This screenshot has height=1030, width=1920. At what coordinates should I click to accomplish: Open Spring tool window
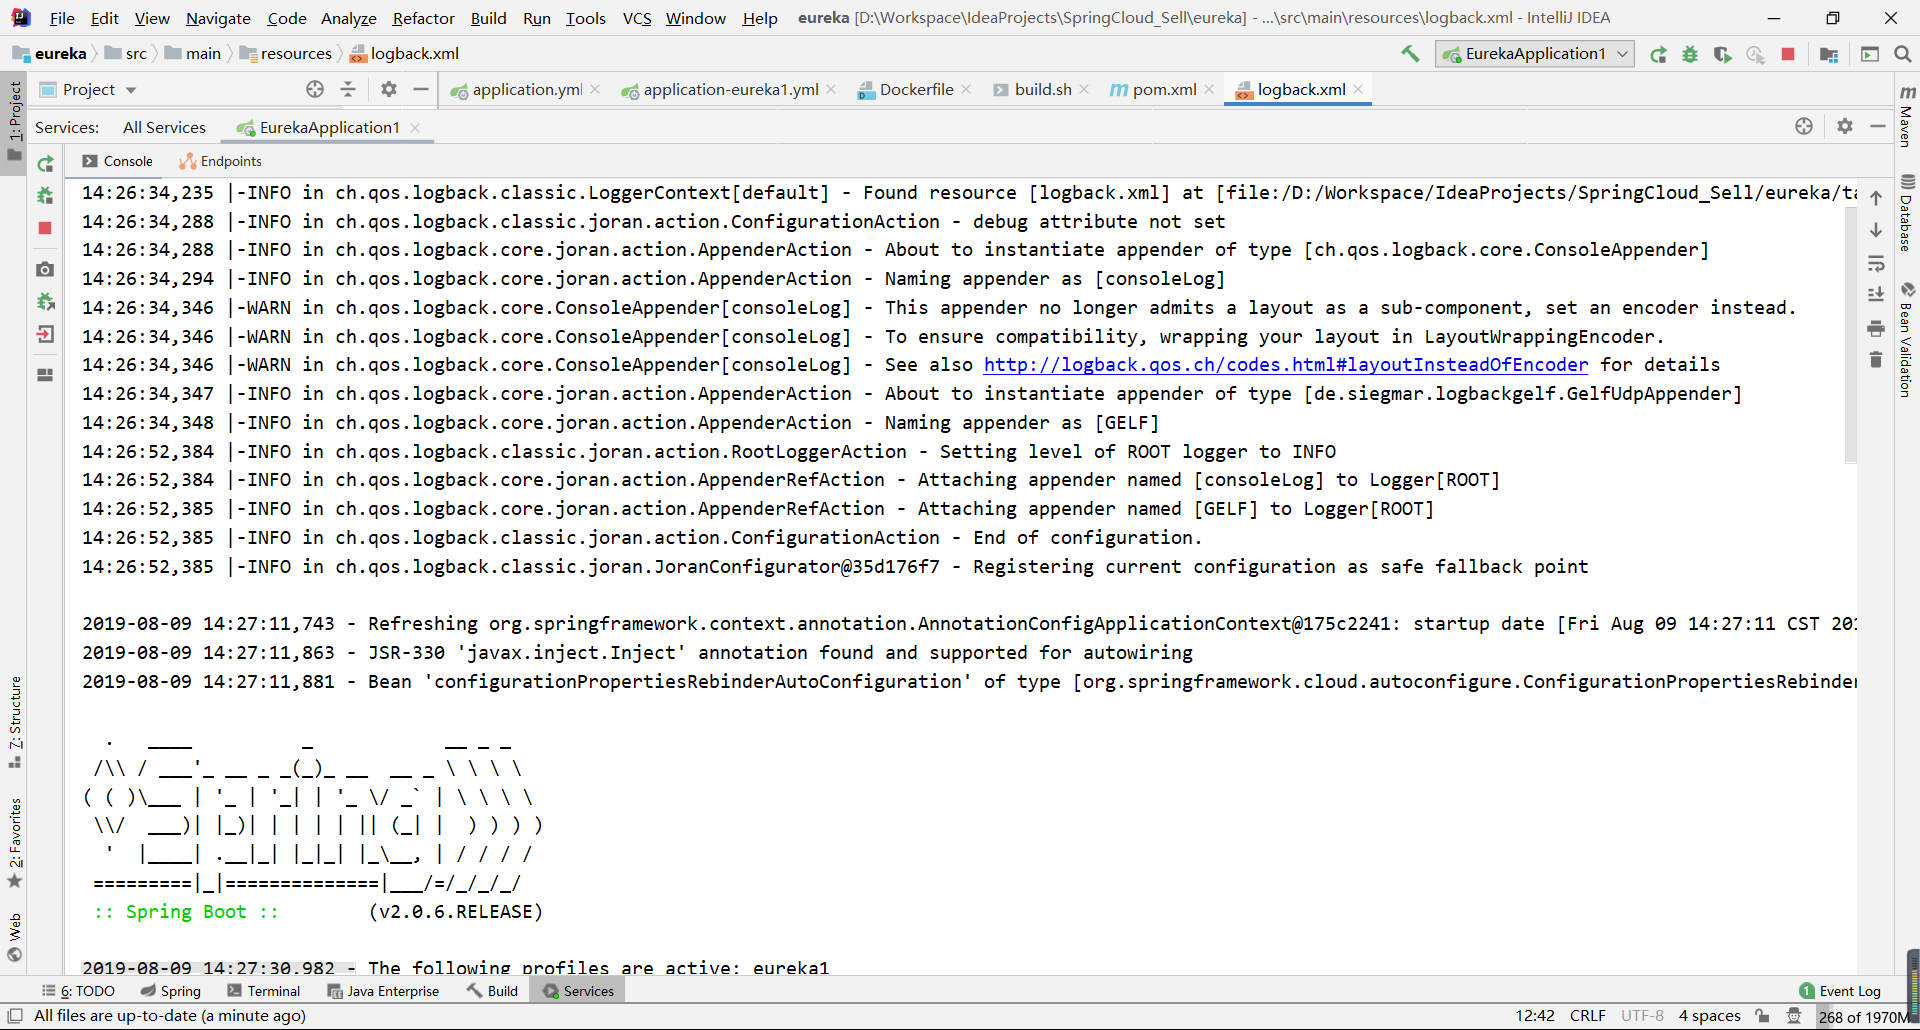coord(171,991)
